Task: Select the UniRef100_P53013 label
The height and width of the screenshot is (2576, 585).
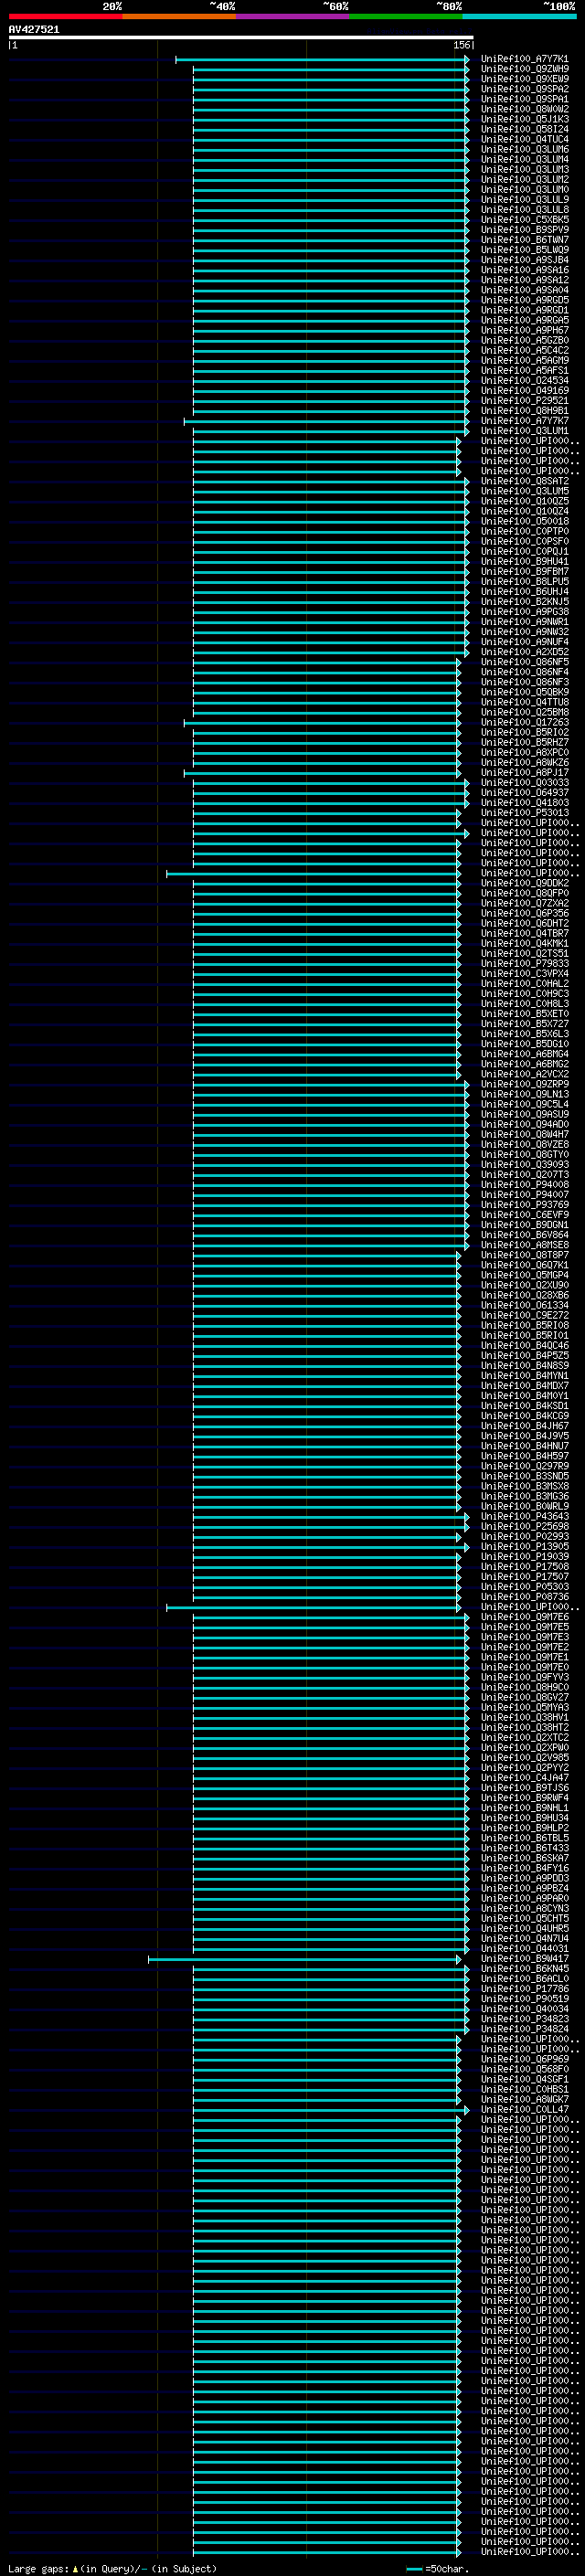Action: tap(525, 813)
